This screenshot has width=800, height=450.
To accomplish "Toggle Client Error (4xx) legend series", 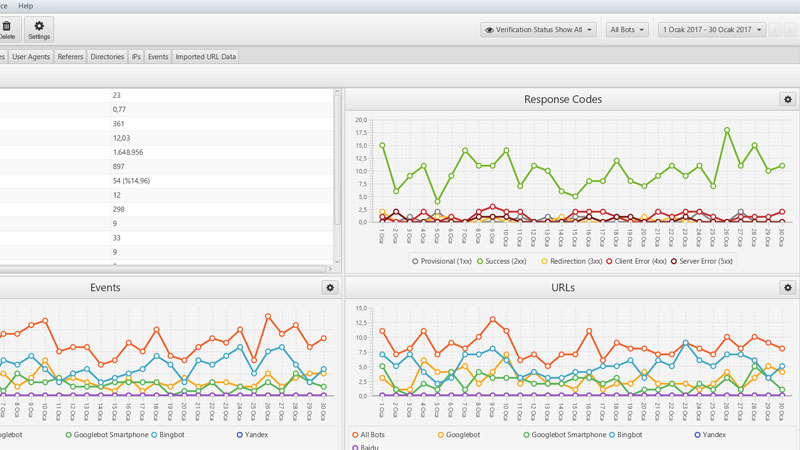I will point(636,261).
